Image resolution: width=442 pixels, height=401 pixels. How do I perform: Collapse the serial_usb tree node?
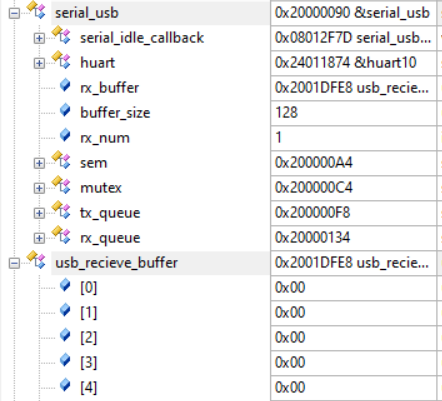click(14, 13)
